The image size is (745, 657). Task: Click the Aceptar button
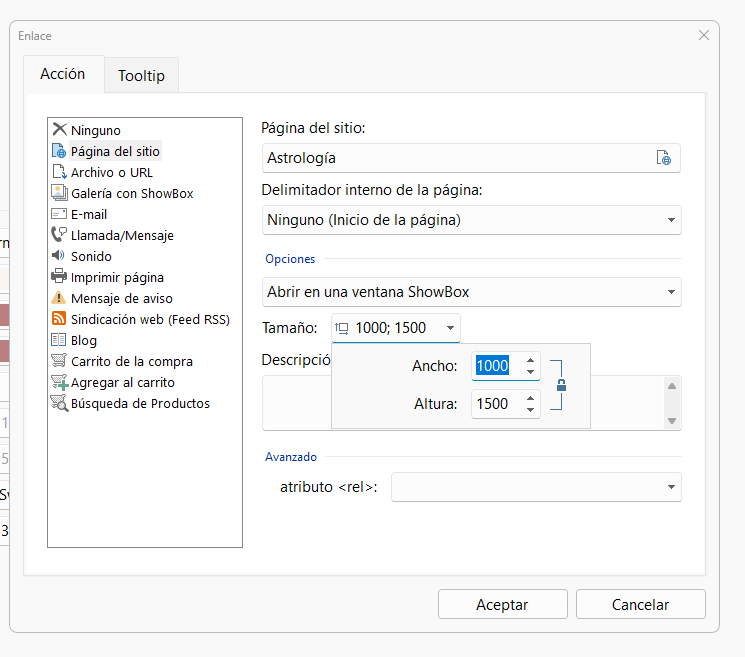pyautogui.click(x=502, y=604)
